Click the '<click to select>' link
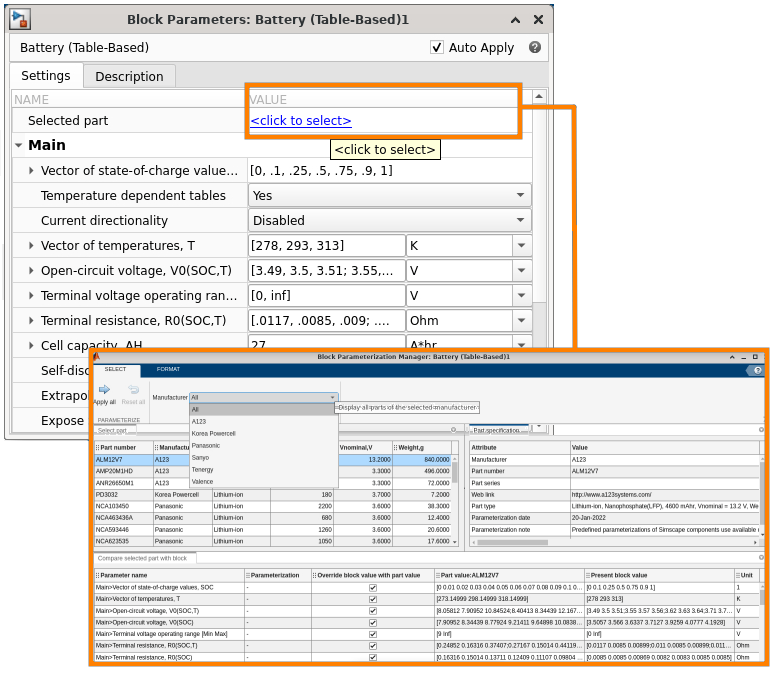 [301, 121]
